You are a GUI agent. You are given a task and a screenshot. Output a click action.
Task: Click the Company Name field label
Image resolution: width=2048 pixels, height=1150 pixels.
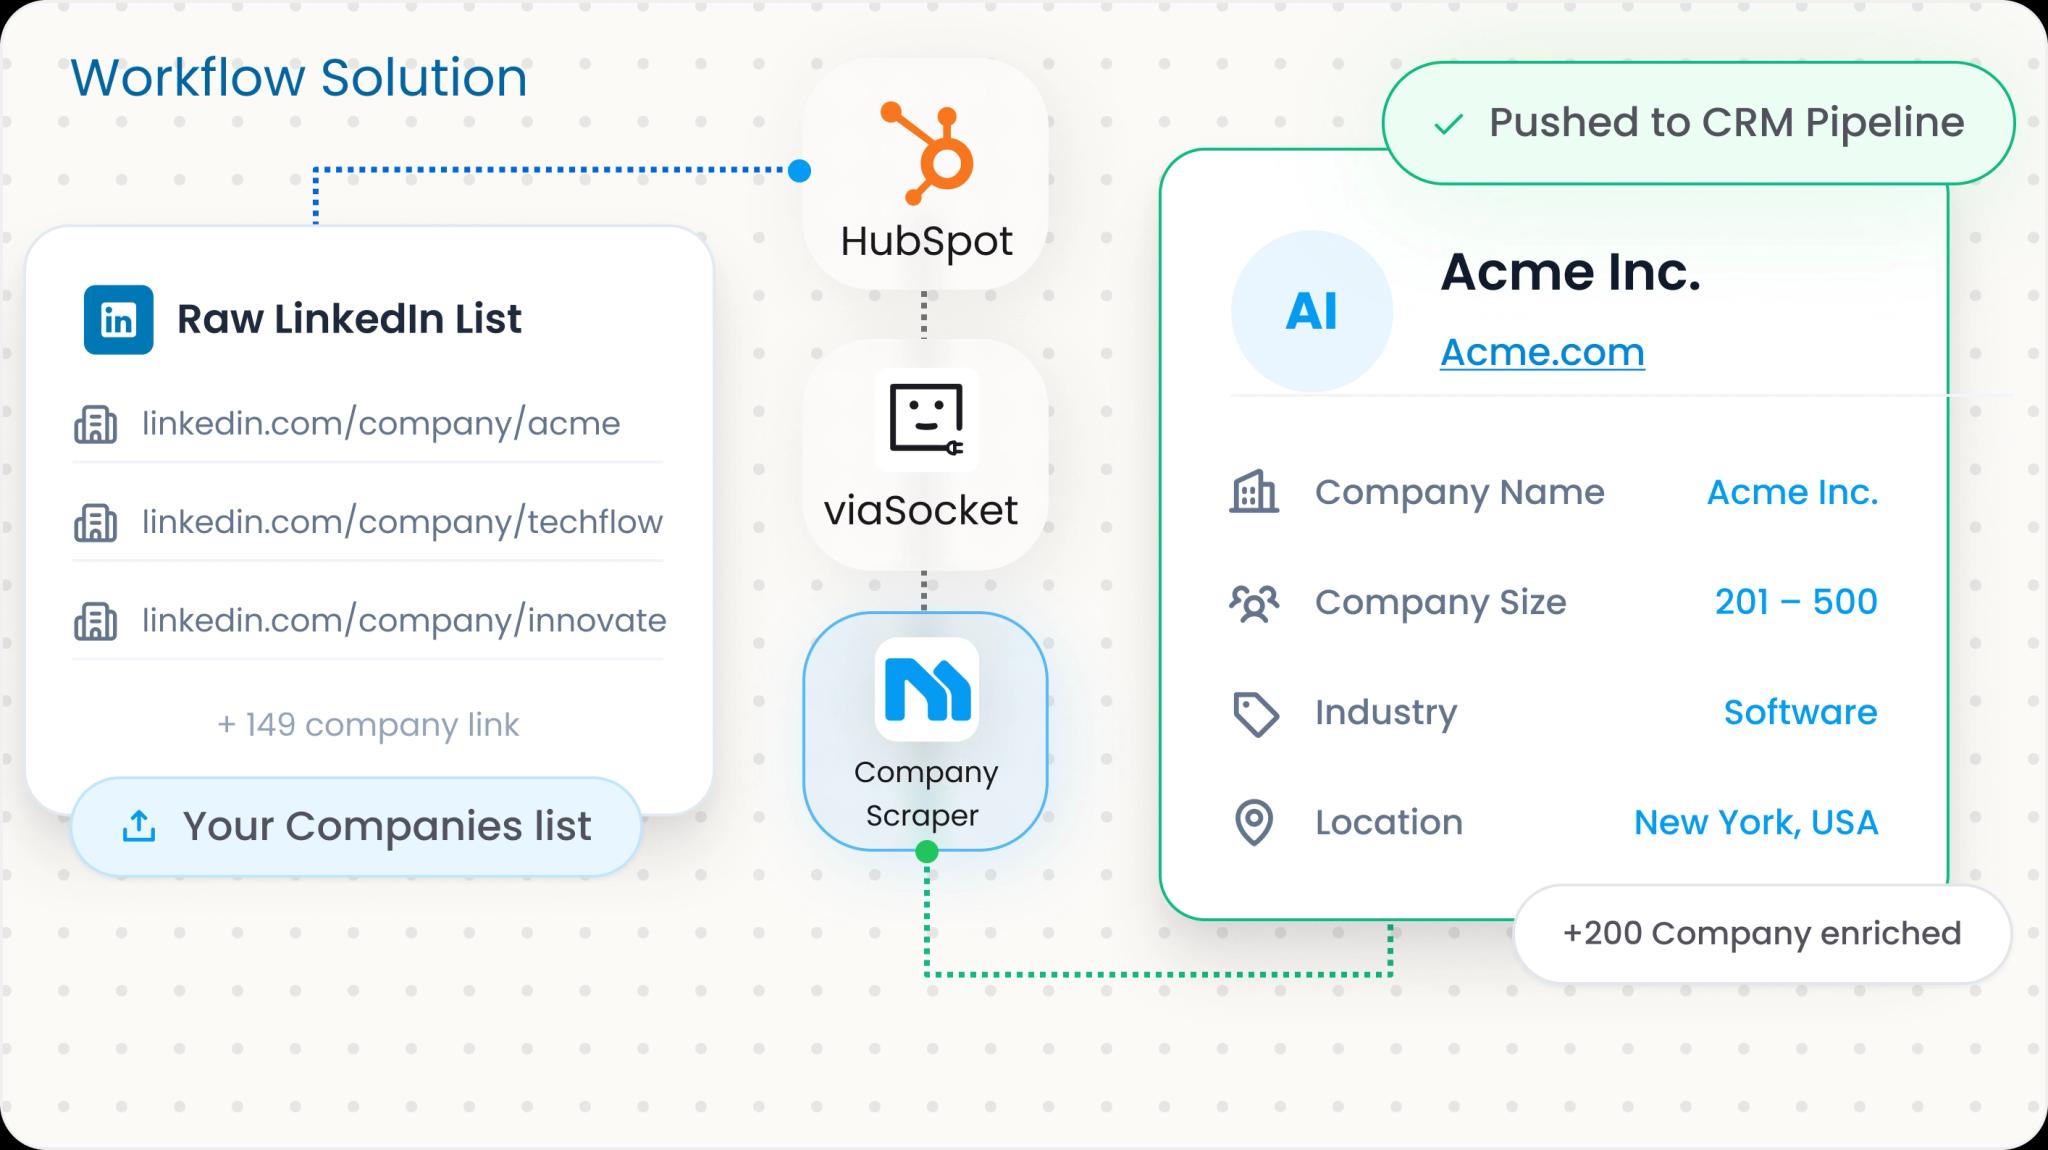(1459, 492)
